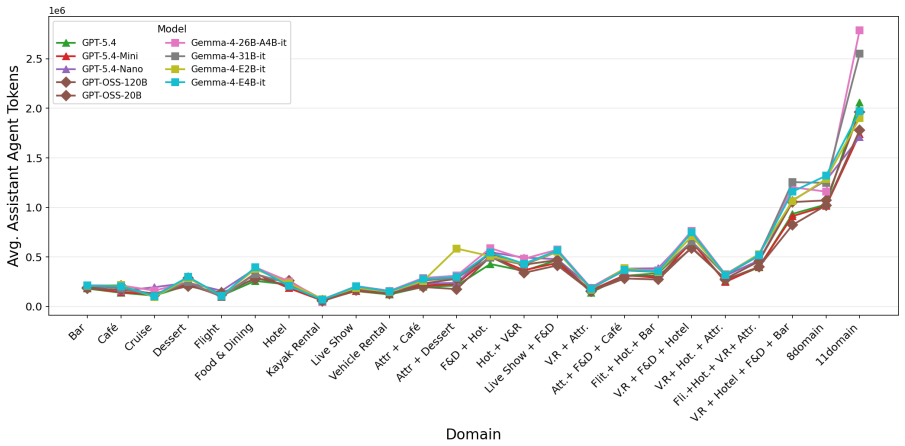Click the "1e6" scale exponent label
The width and height of the screenshot is (905, 446).
56,10
